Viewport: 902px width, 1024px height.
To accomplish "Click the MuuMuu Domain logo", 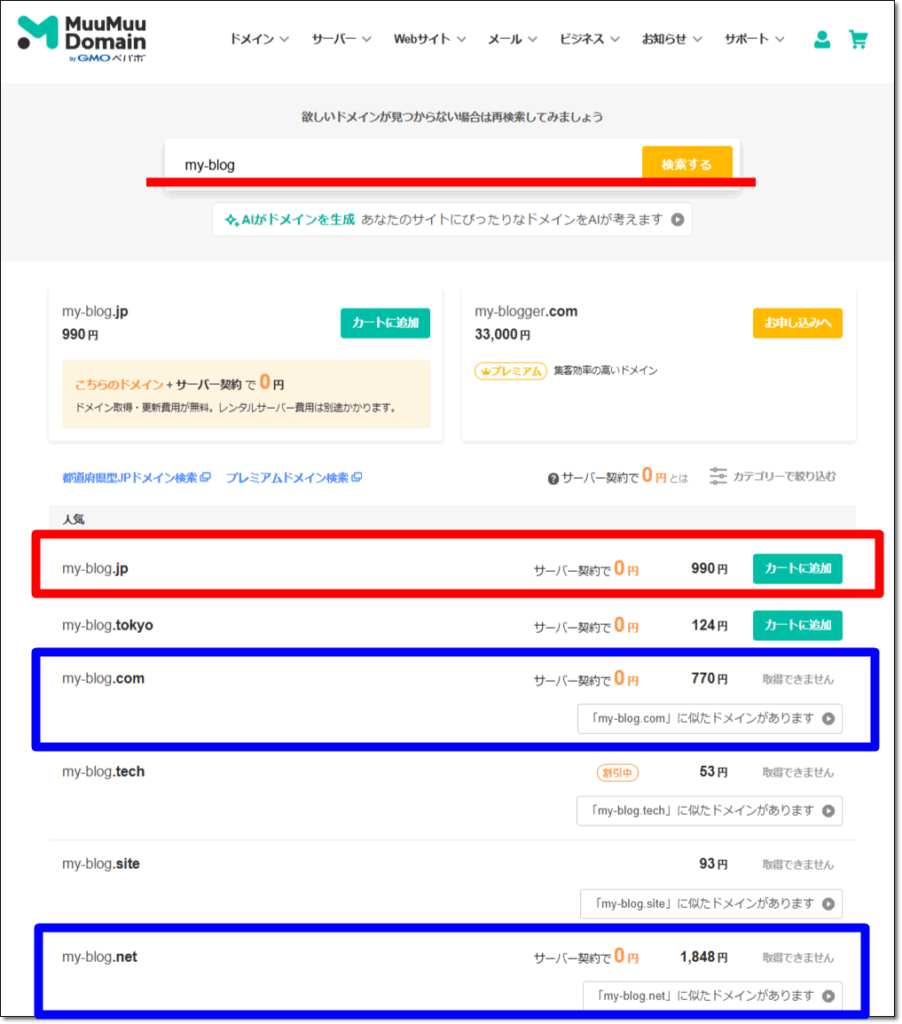I will click(x=80, y=40).
